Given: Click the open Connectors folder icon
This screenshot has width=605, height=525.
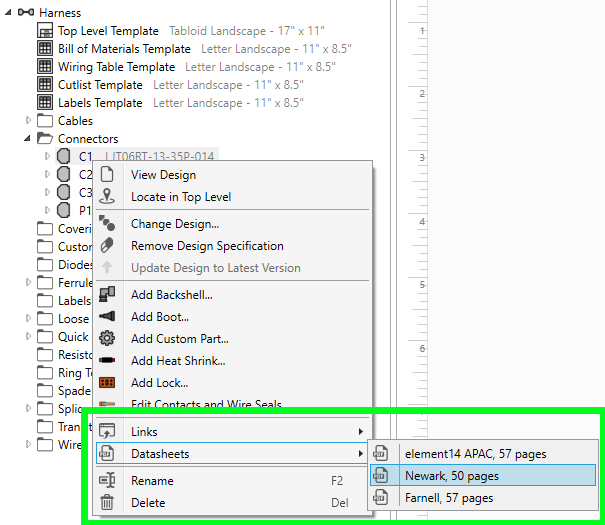Looking at the screenshot, I should tap(45, 138).
